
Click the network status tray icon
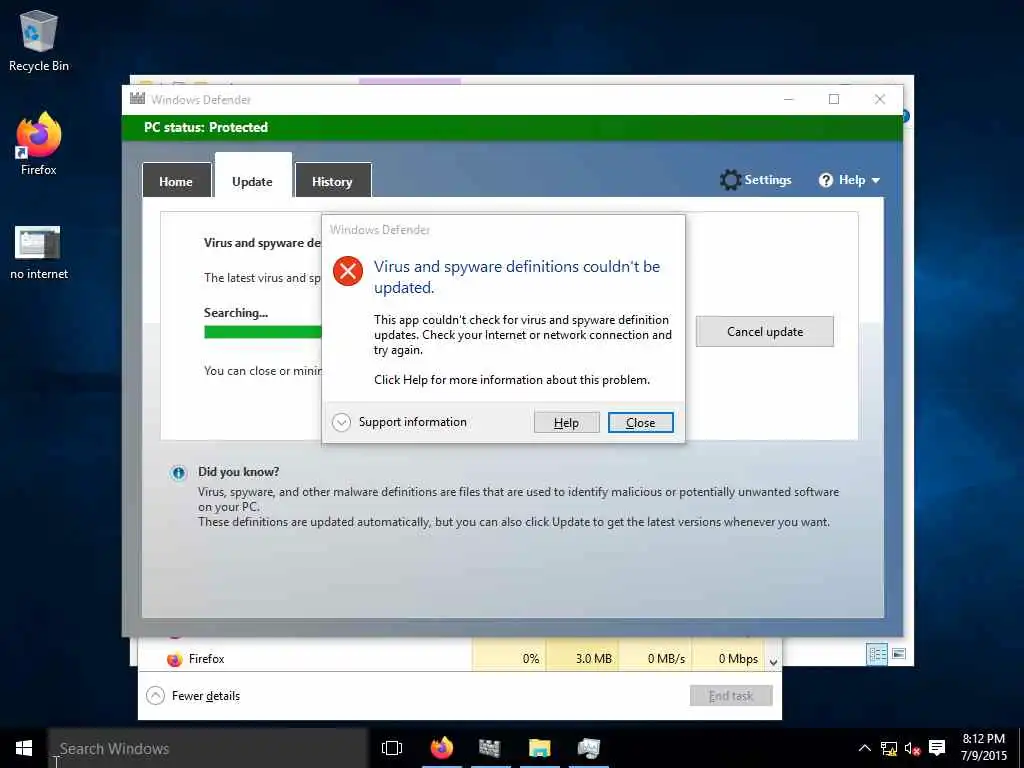point(888,749)
